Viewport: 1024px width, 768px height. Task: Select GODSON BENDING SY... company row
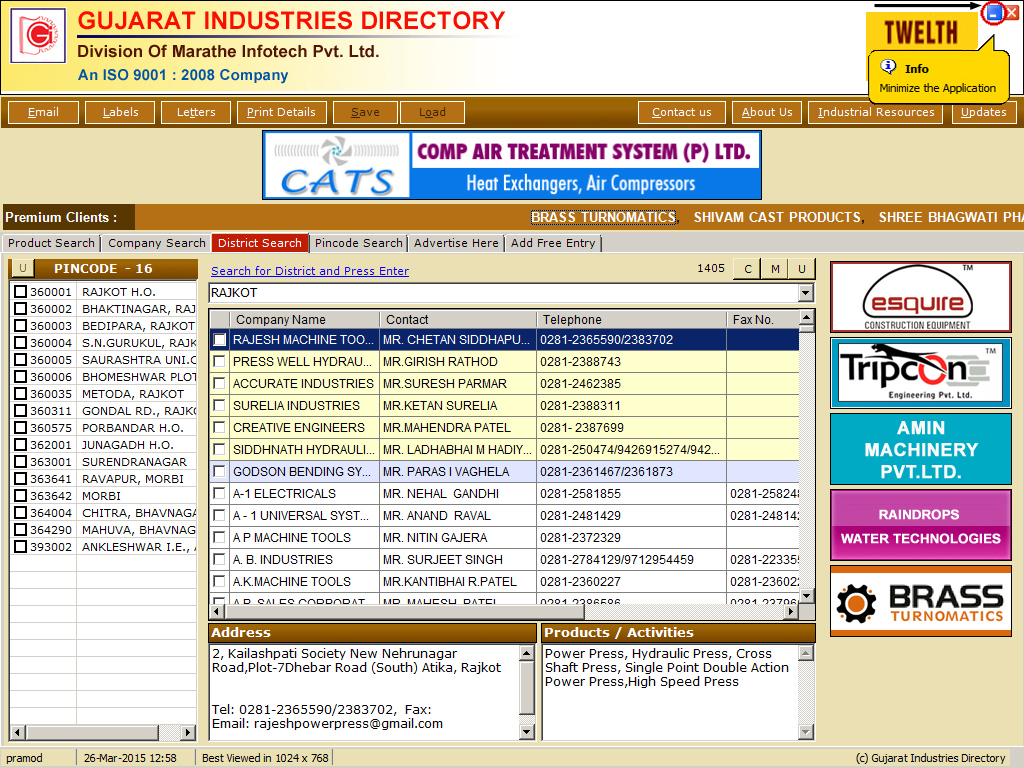click(504, 472)
